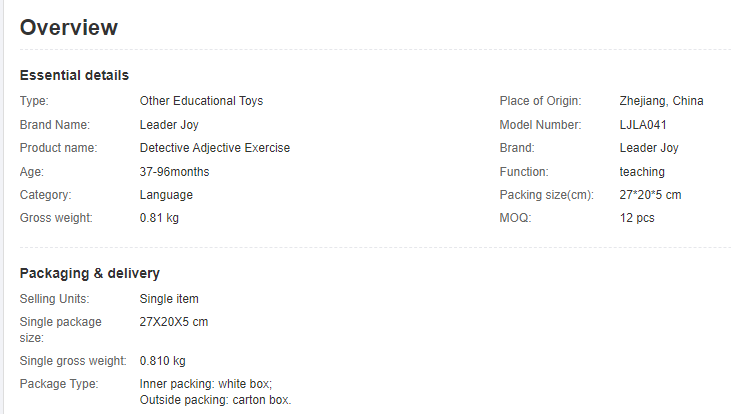Click the Single item selling units value
The height and width of the screenshot is (414, 731).
point(169,299)
